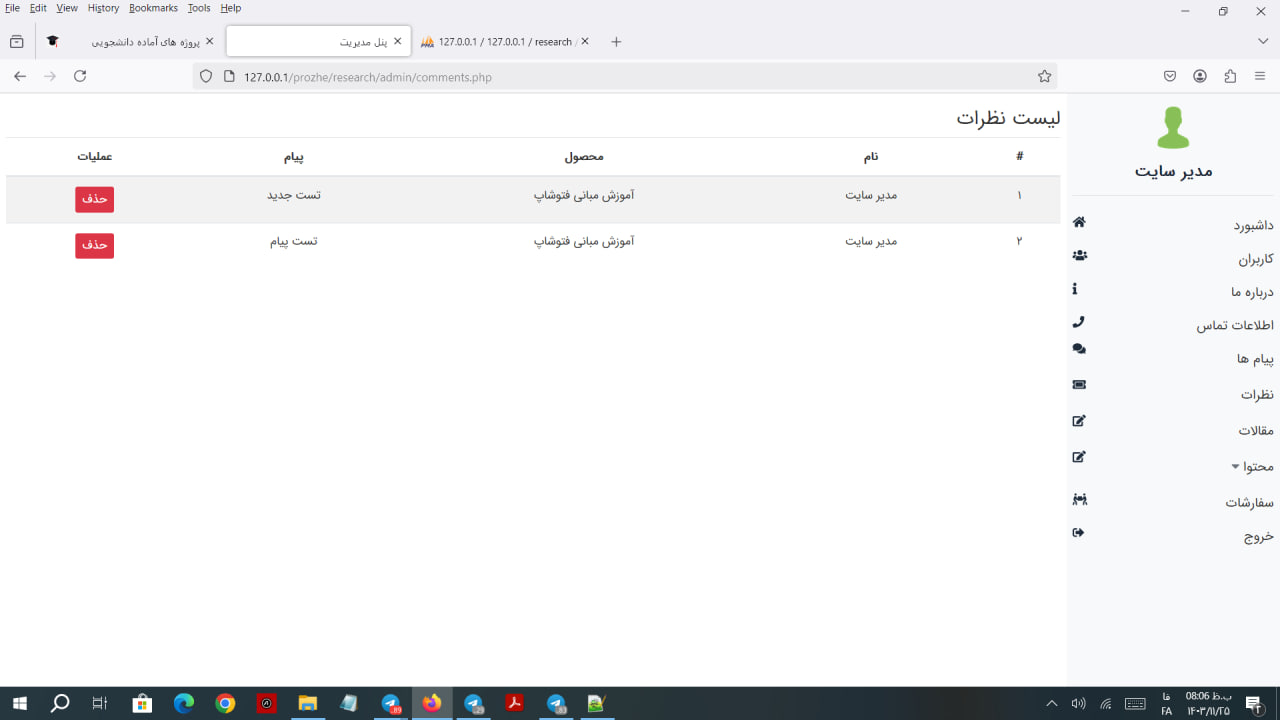
Task: Click the users group icon beside کاربران
Action: click(x=1079, y=255)
